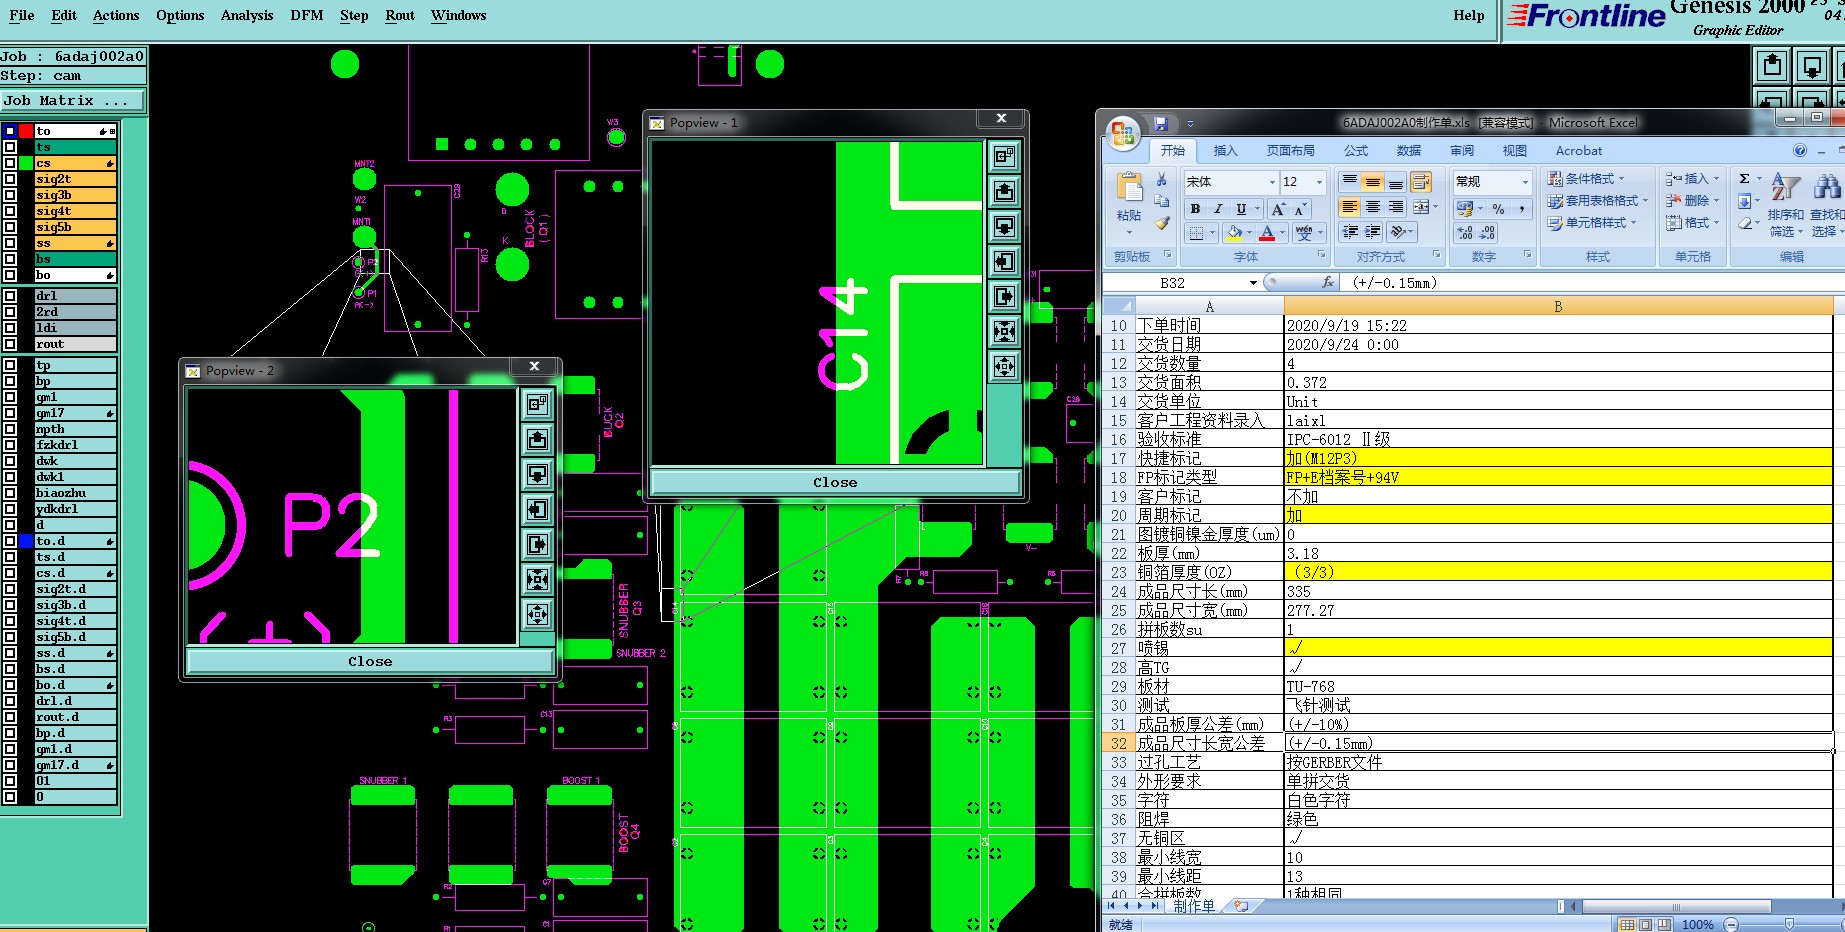This screenshot has width=1845, height=932.
Task: Open the Genesis Analysis menu
Action: [247, 16]
